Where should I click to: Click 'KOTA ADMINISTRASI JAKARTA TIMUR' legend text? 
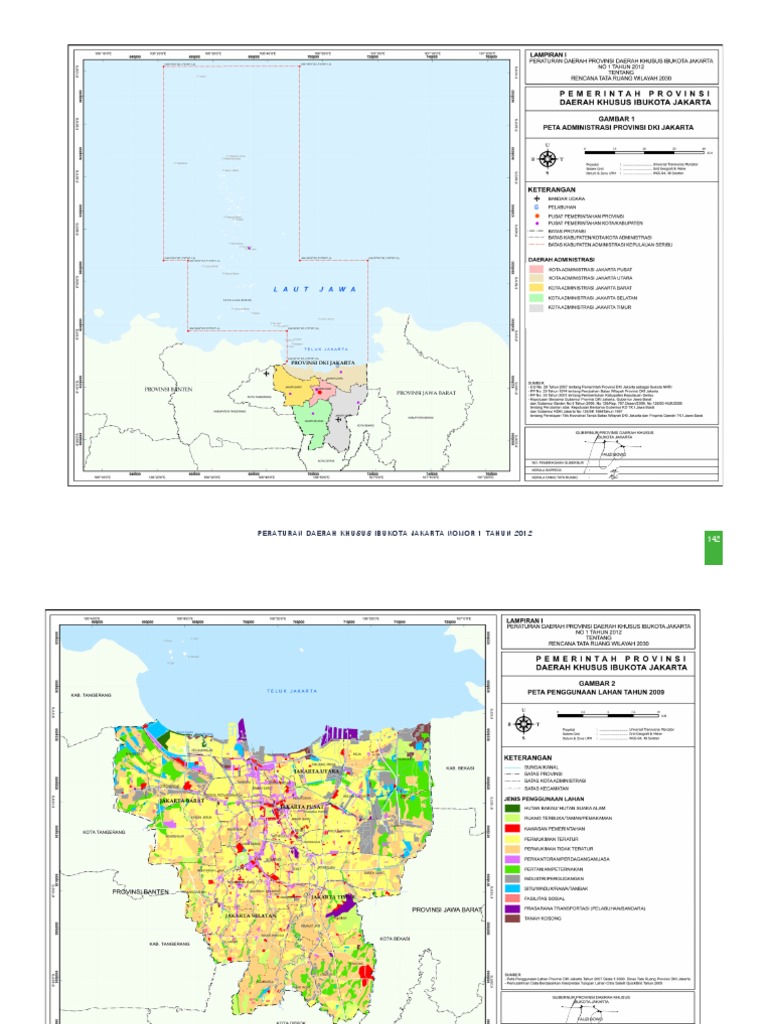(589, 307)
